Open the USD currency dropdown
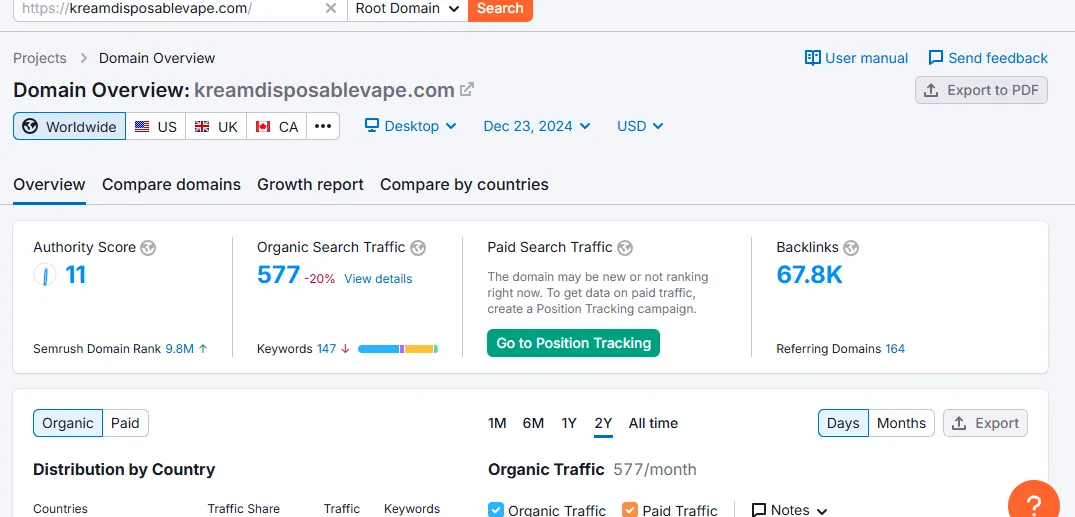 (640, 126)
